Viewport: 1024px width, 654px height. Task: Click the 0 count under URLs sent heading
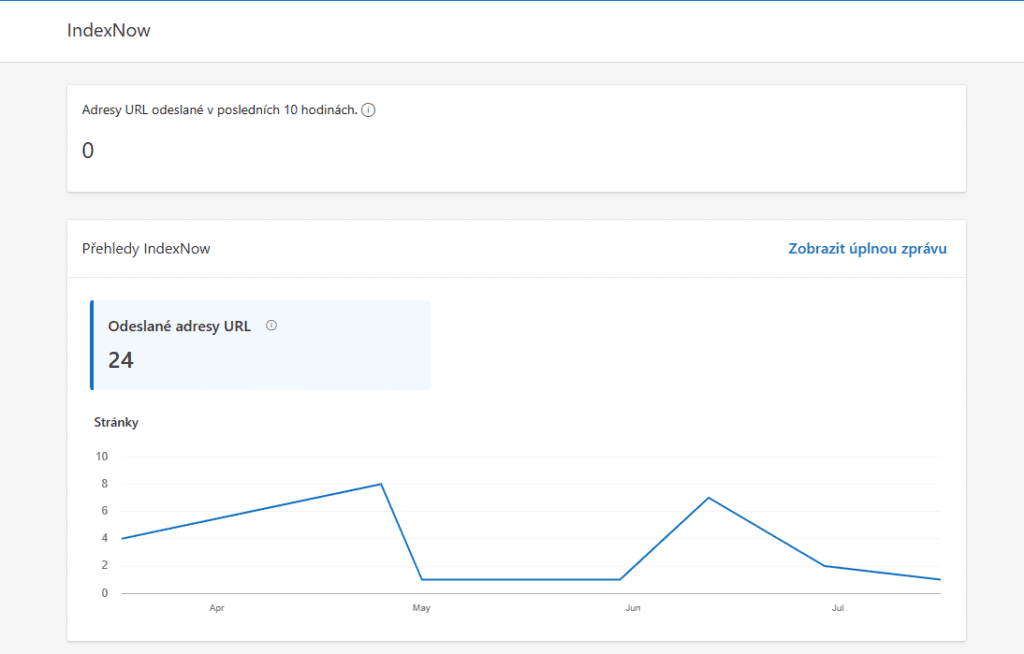[88, 151]
